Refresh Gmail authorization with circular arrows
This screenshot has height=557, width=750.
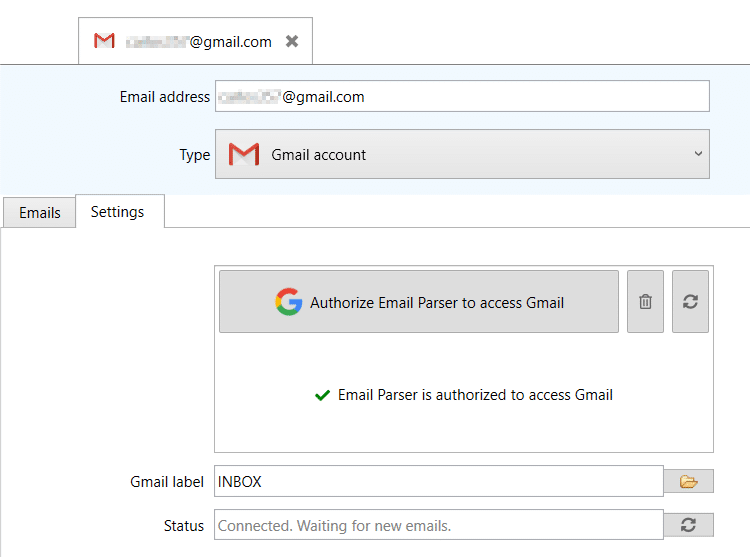click(x=690, y=302)
